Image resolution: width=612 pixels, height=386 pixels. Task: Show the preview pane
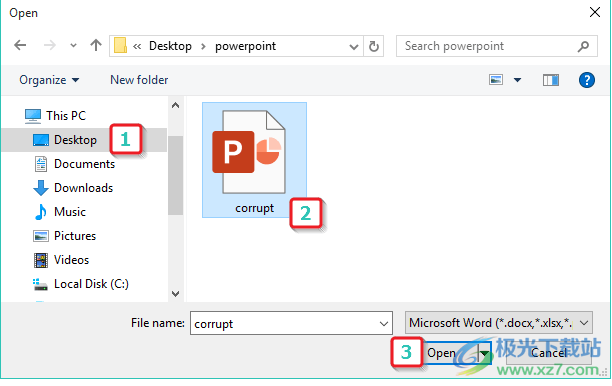click(551, 80)
